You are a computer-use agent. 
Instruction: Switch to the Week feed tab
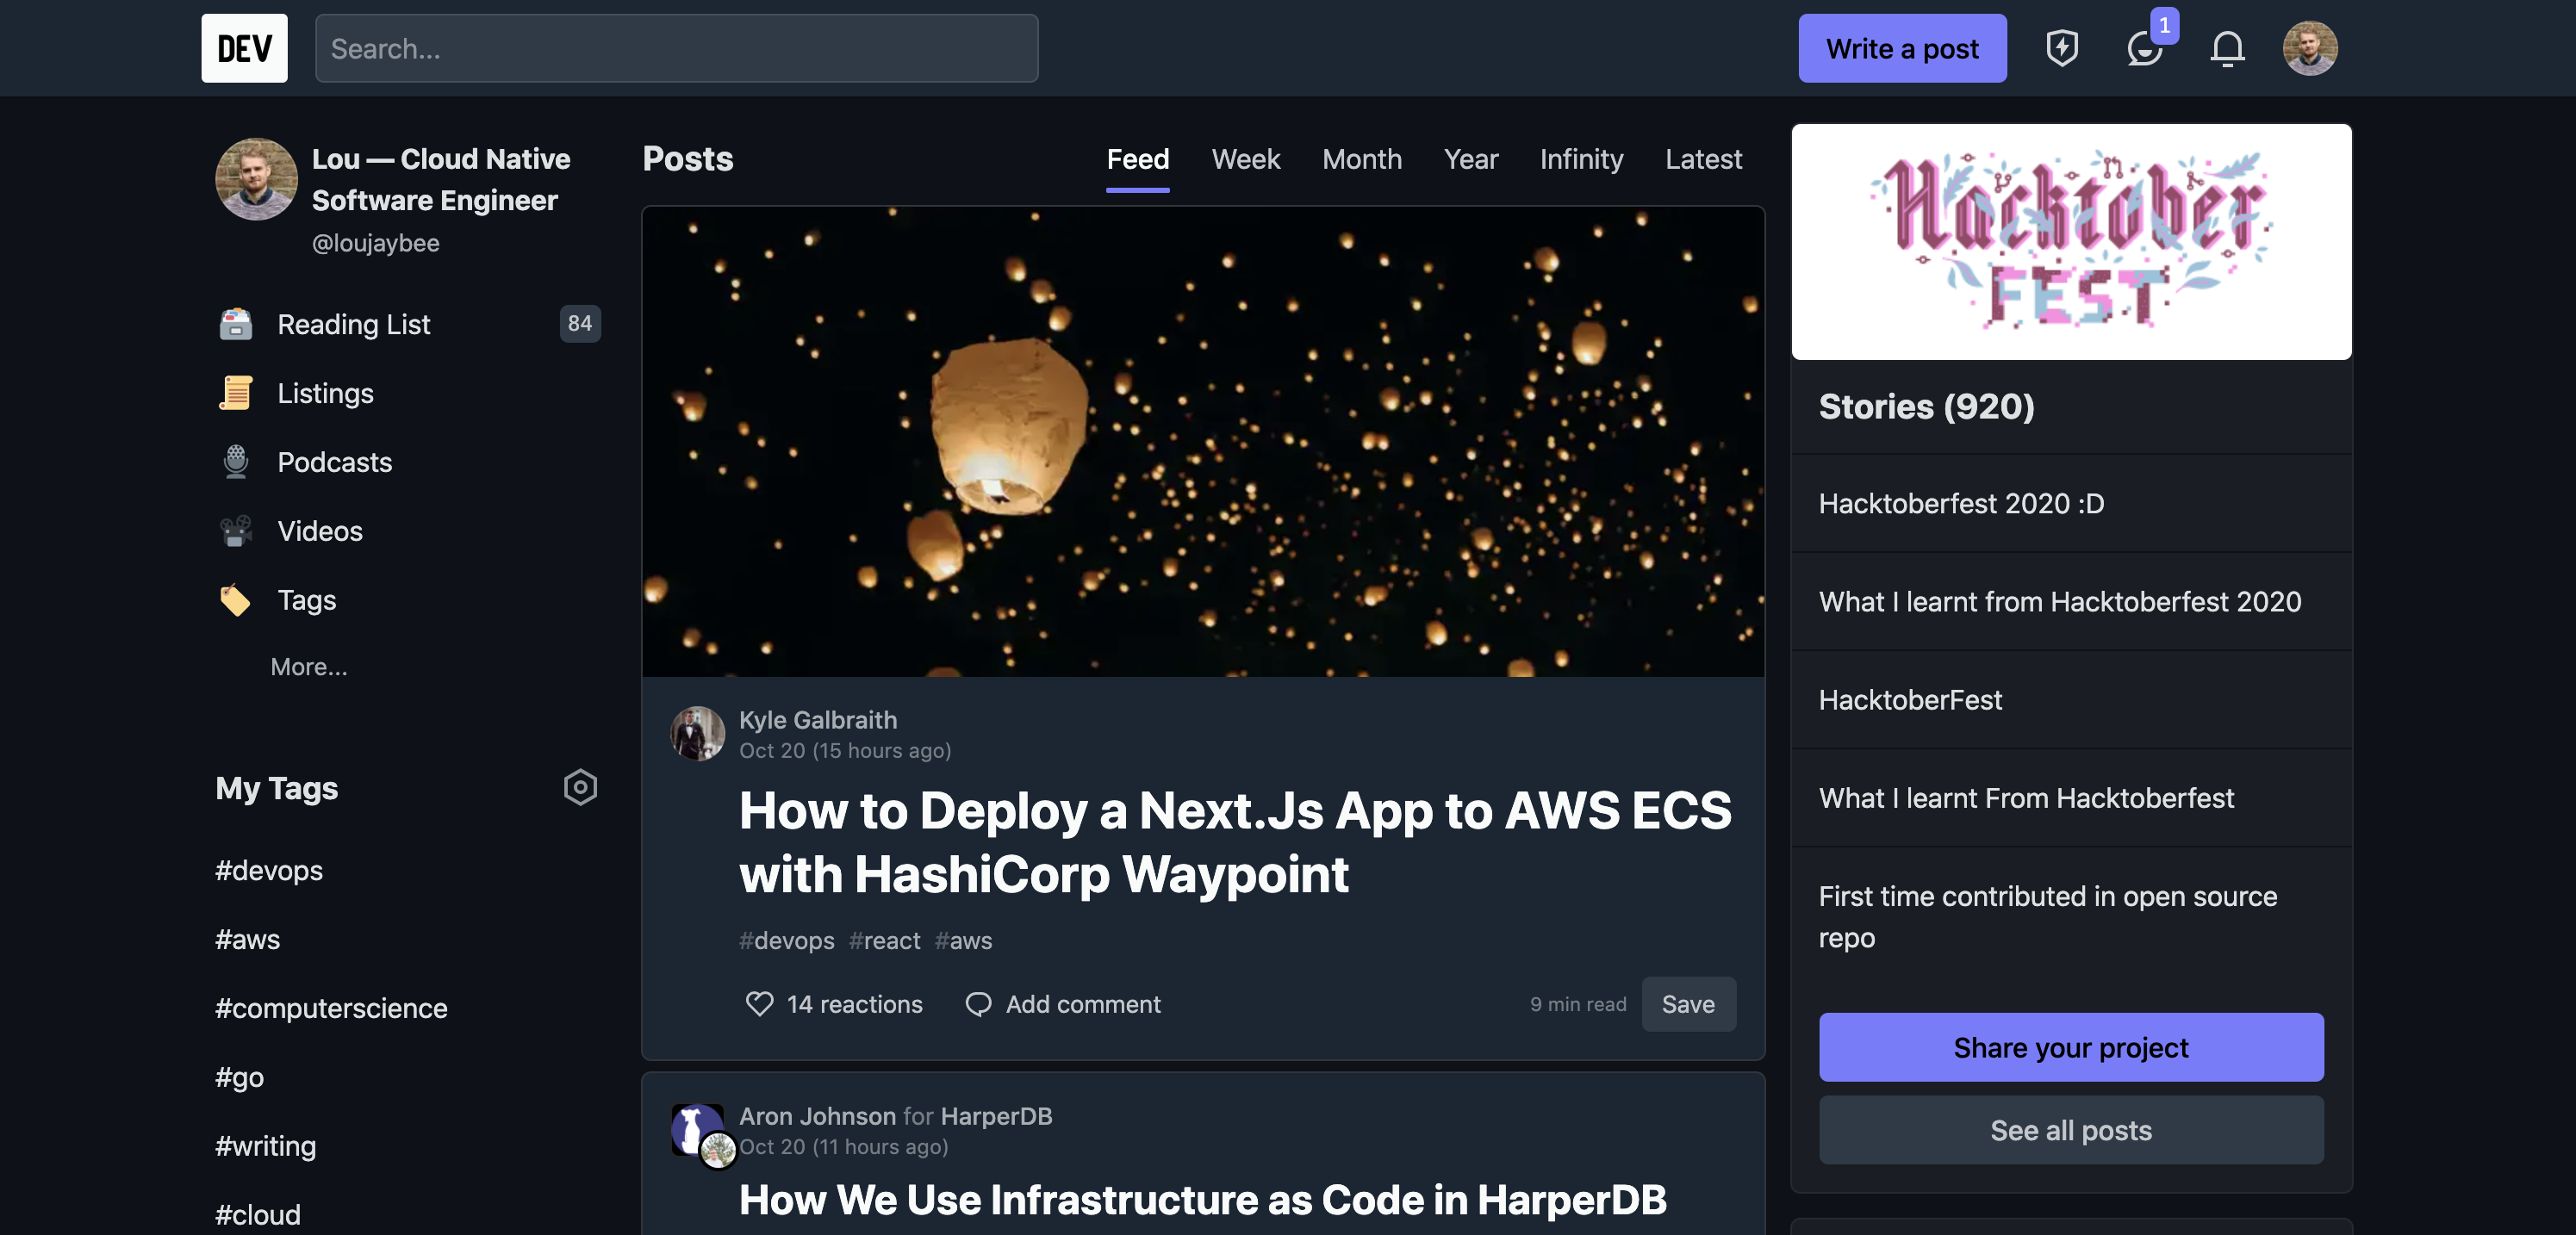1245,159
